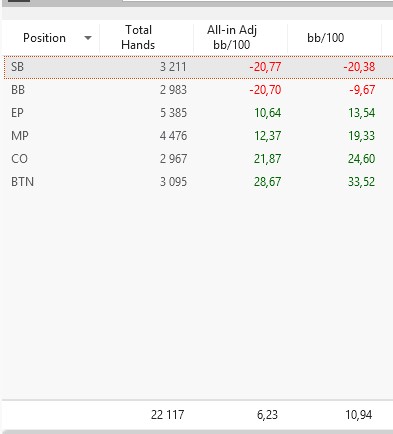Select the MP position row

[198, 136]
